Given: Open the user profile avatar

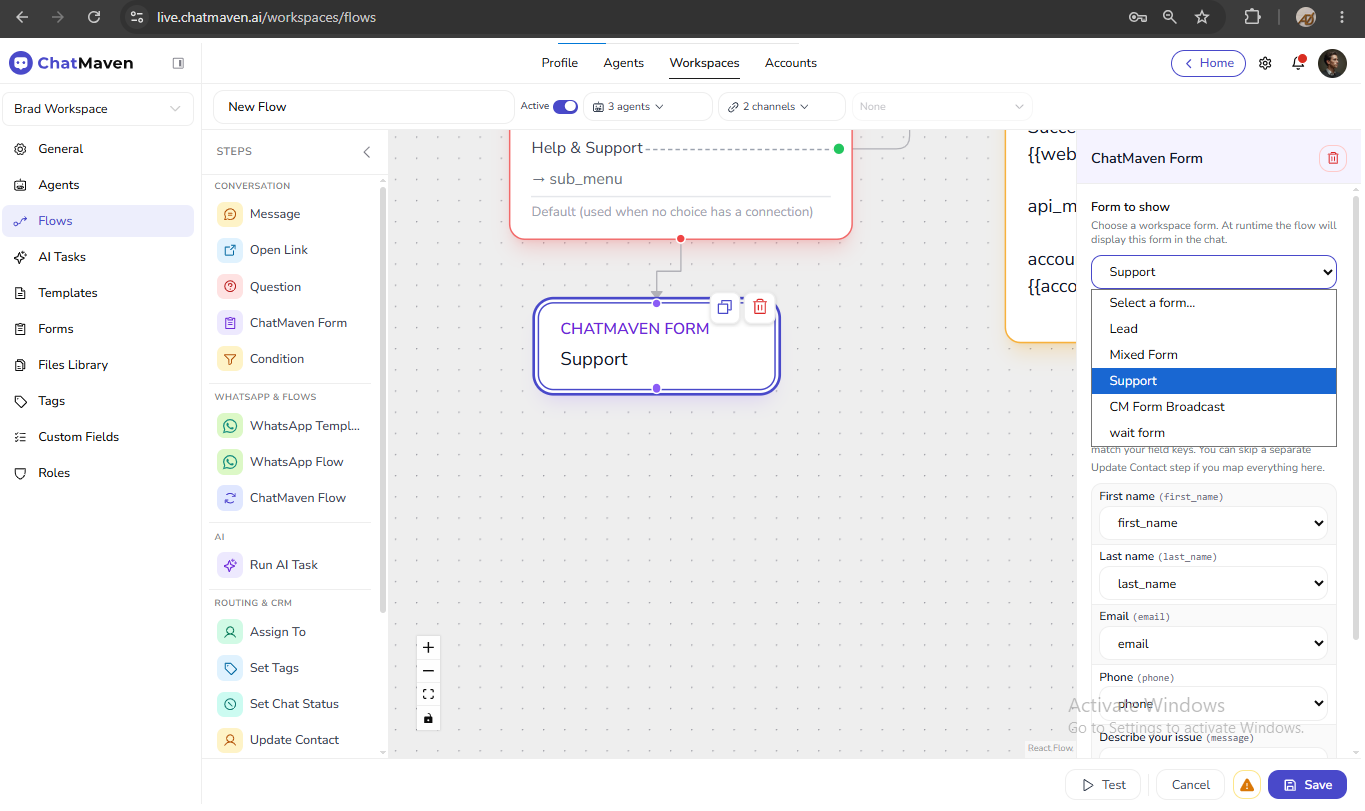Looking at the screenshot, I should pyautogui.click(x=1332, y=63).
